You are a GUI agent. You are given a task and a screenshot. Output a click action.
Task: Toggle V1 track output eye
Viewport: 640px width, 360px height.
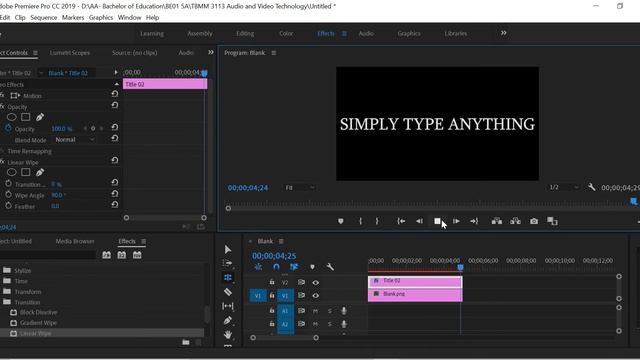(316, 296)
